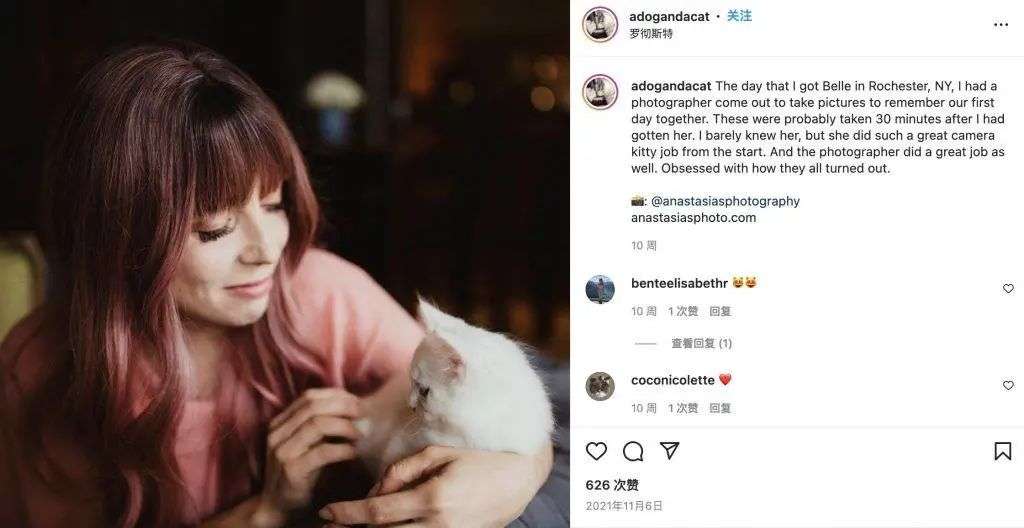Reply to coconicolette's comment via 回复
This screenshot has width=1024, height=528.
pyautogui.click(x=720, y=408)
